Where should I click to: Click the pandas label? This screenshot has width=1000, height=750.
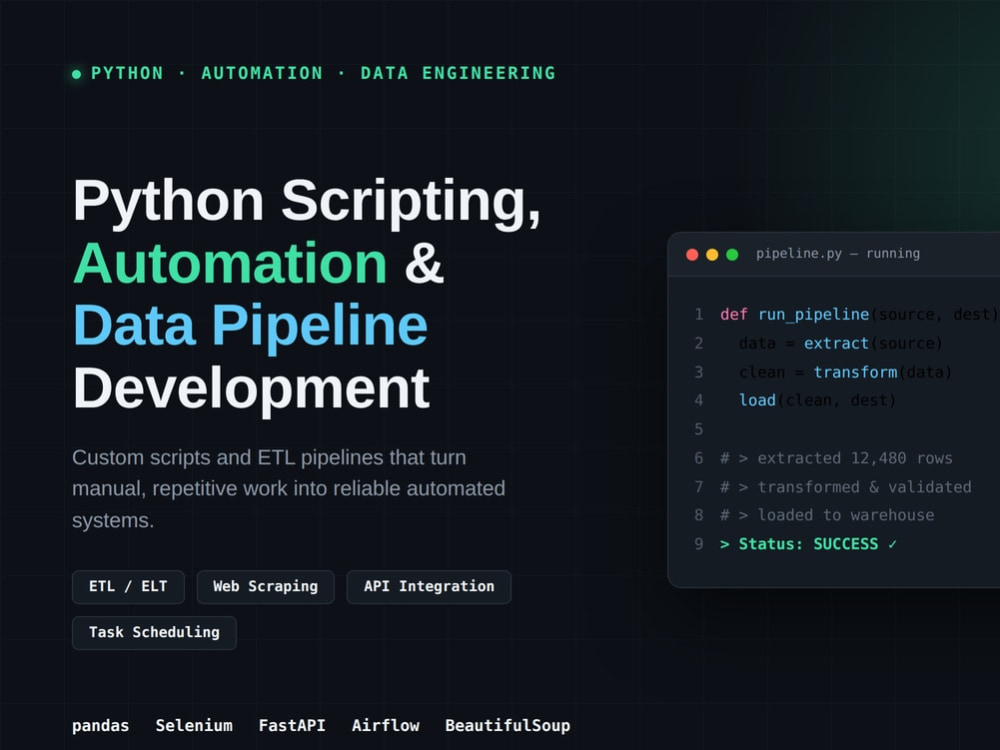[100, 726]
